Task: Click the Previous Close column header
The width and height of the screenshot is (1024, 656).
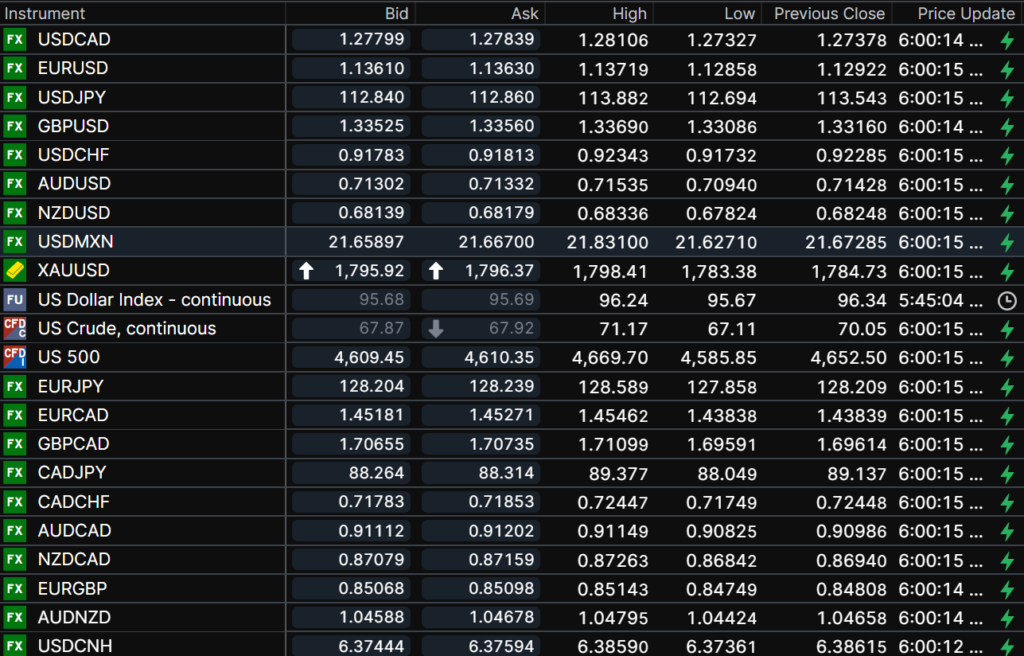Action: coord(829,14)
